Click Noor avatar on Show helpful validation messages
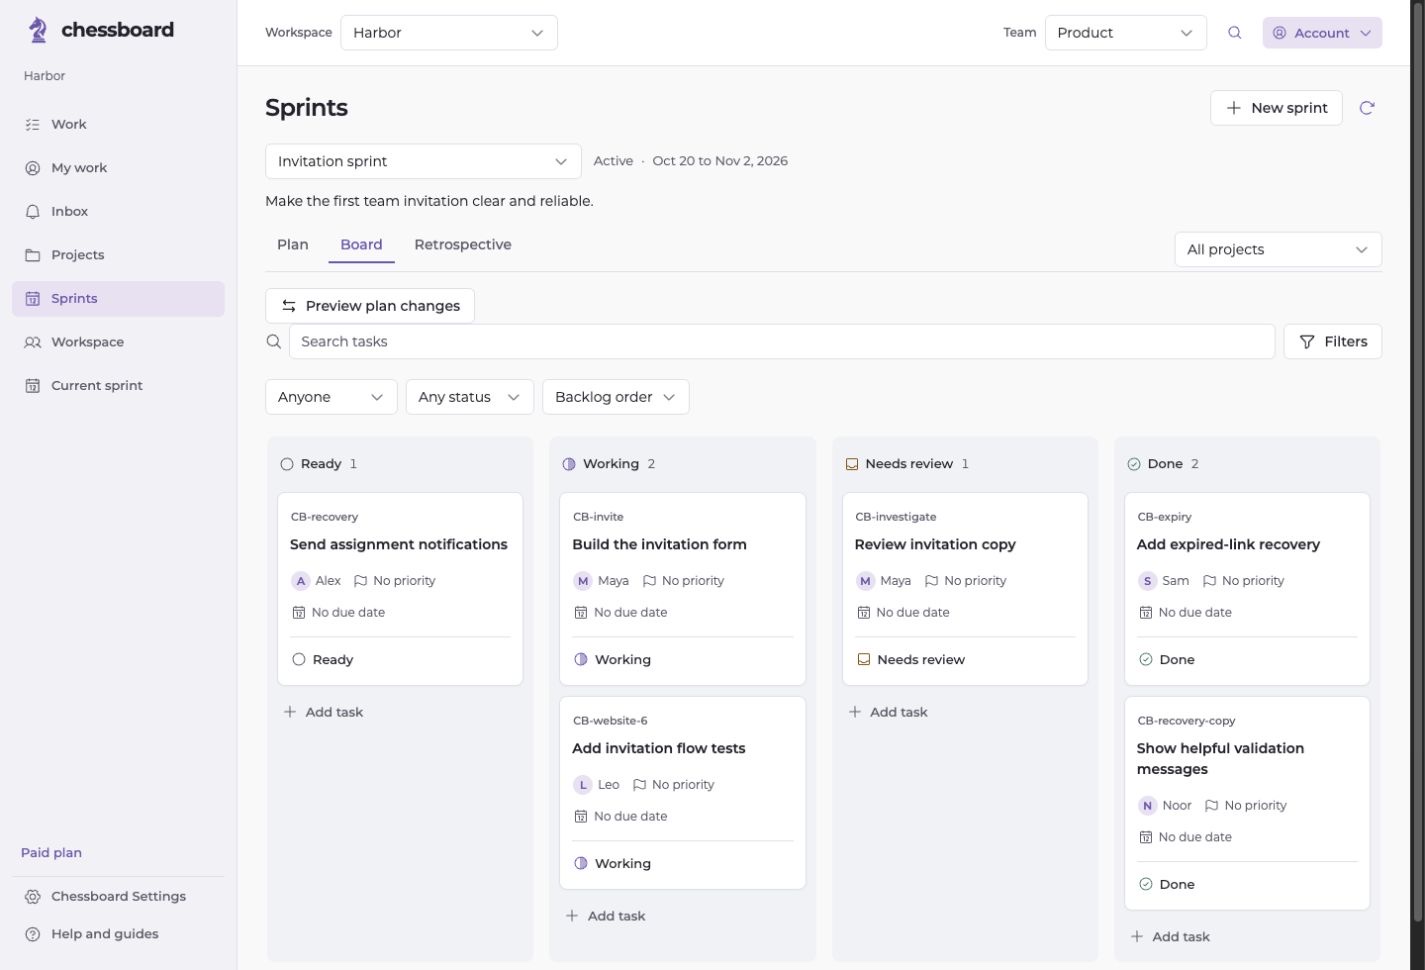Viewport: 1425px width, 970px height. (1147, 806)
